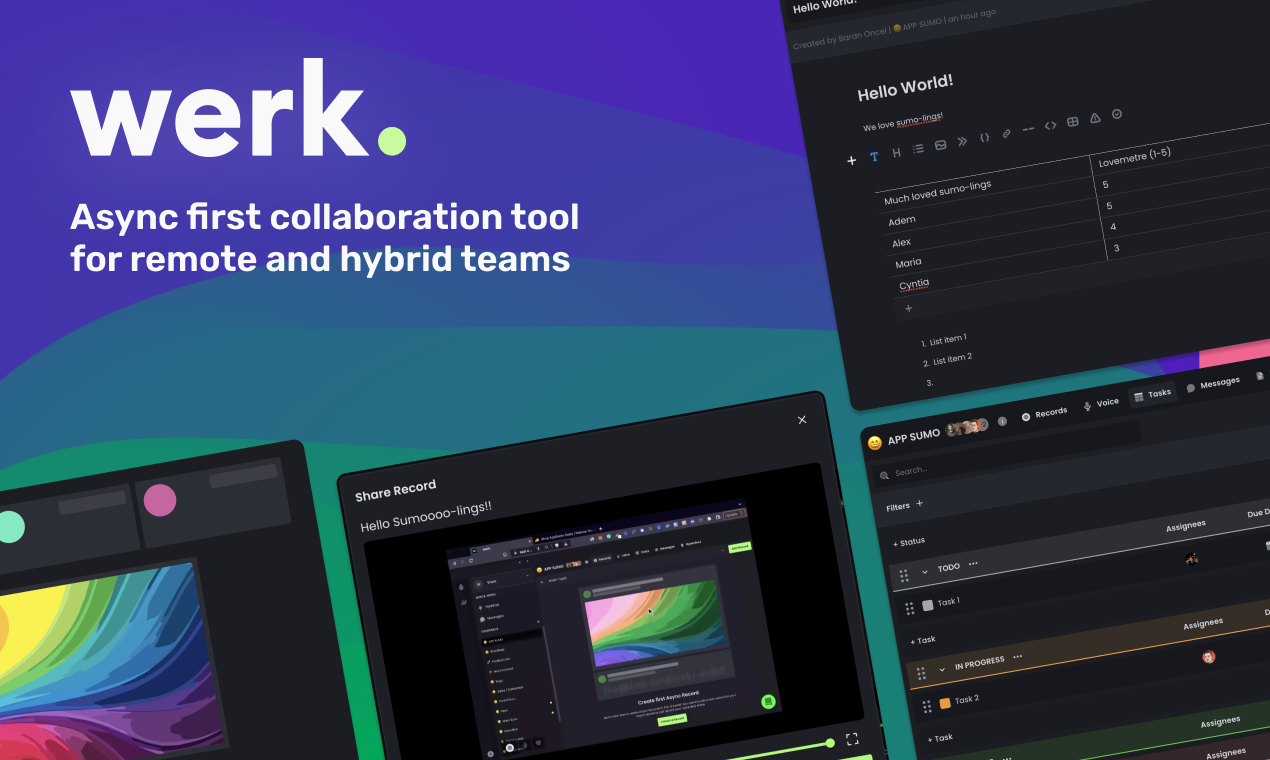Click the member avatars next to APP SUMO
Screen dimensions: 1270x760
[x=968, y=427]
